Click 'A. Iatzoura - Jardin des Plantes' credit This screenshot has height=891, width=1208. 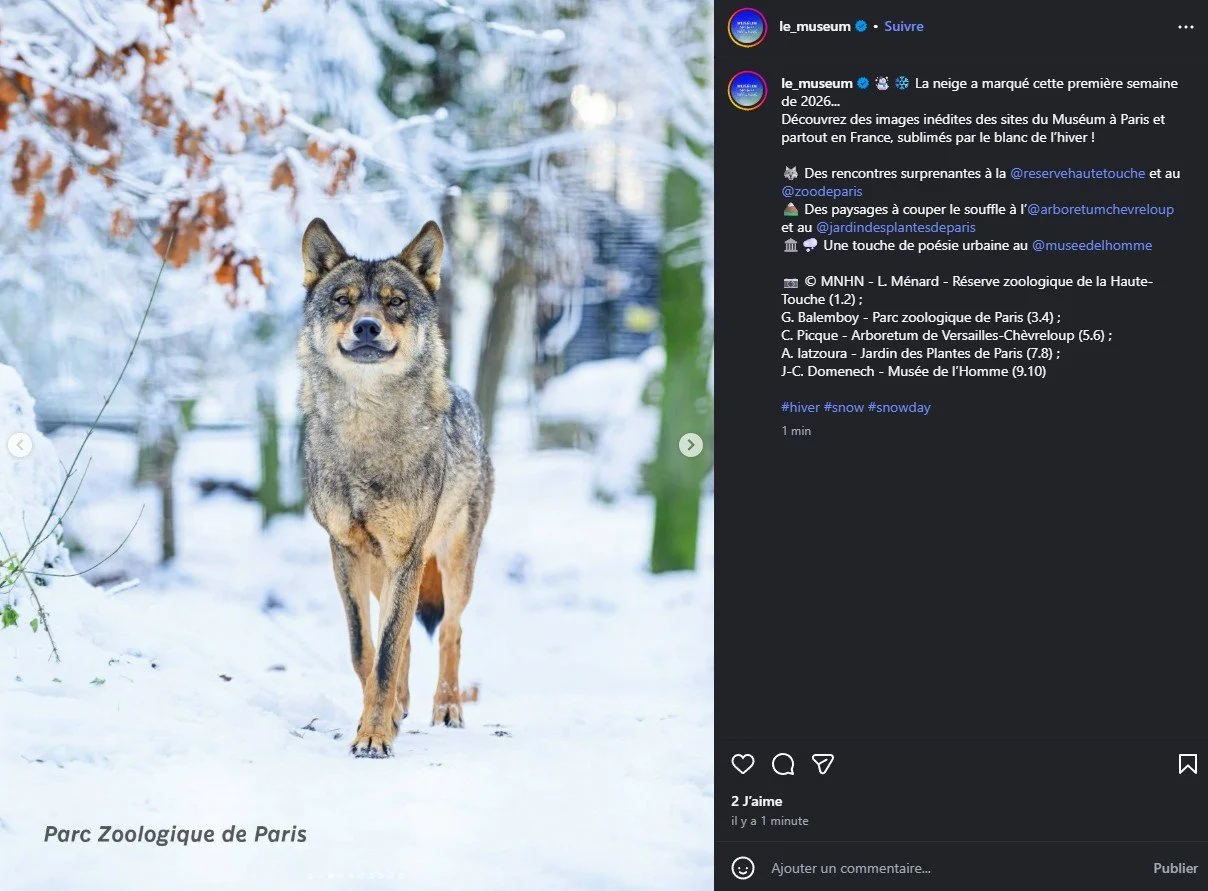coord(921,353)
